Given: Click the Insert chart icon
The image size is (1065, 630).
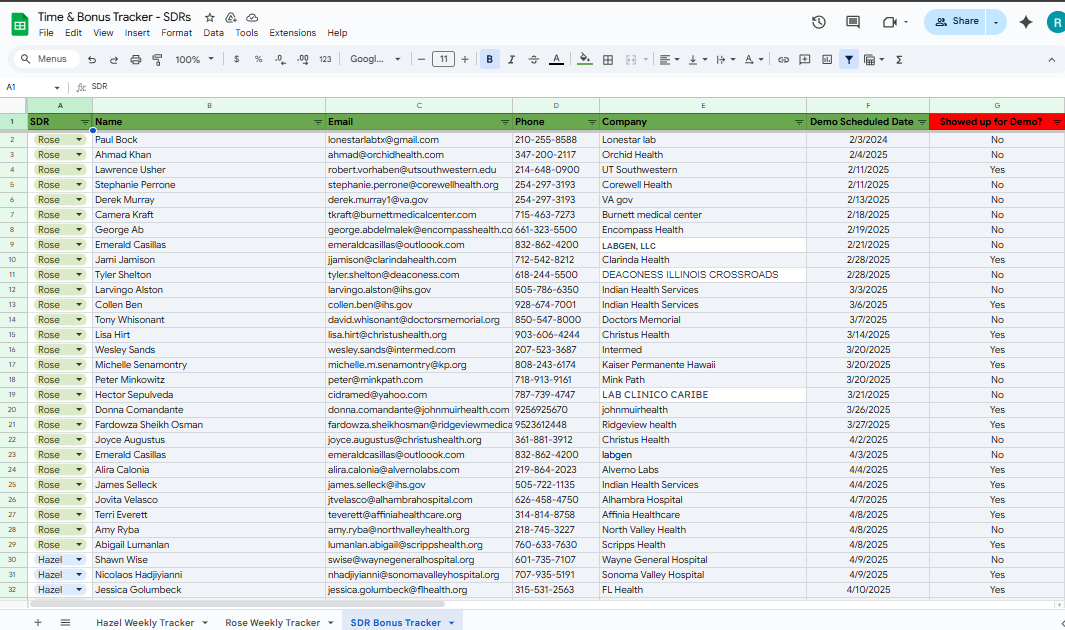Looking at the screenshot, I should pos(827,60).
